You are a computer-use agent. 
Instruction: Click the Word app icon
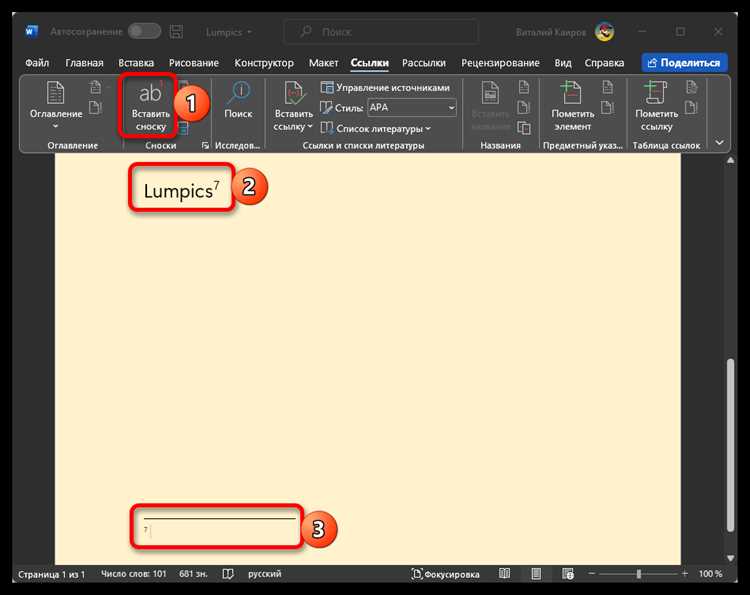point(31,32)
